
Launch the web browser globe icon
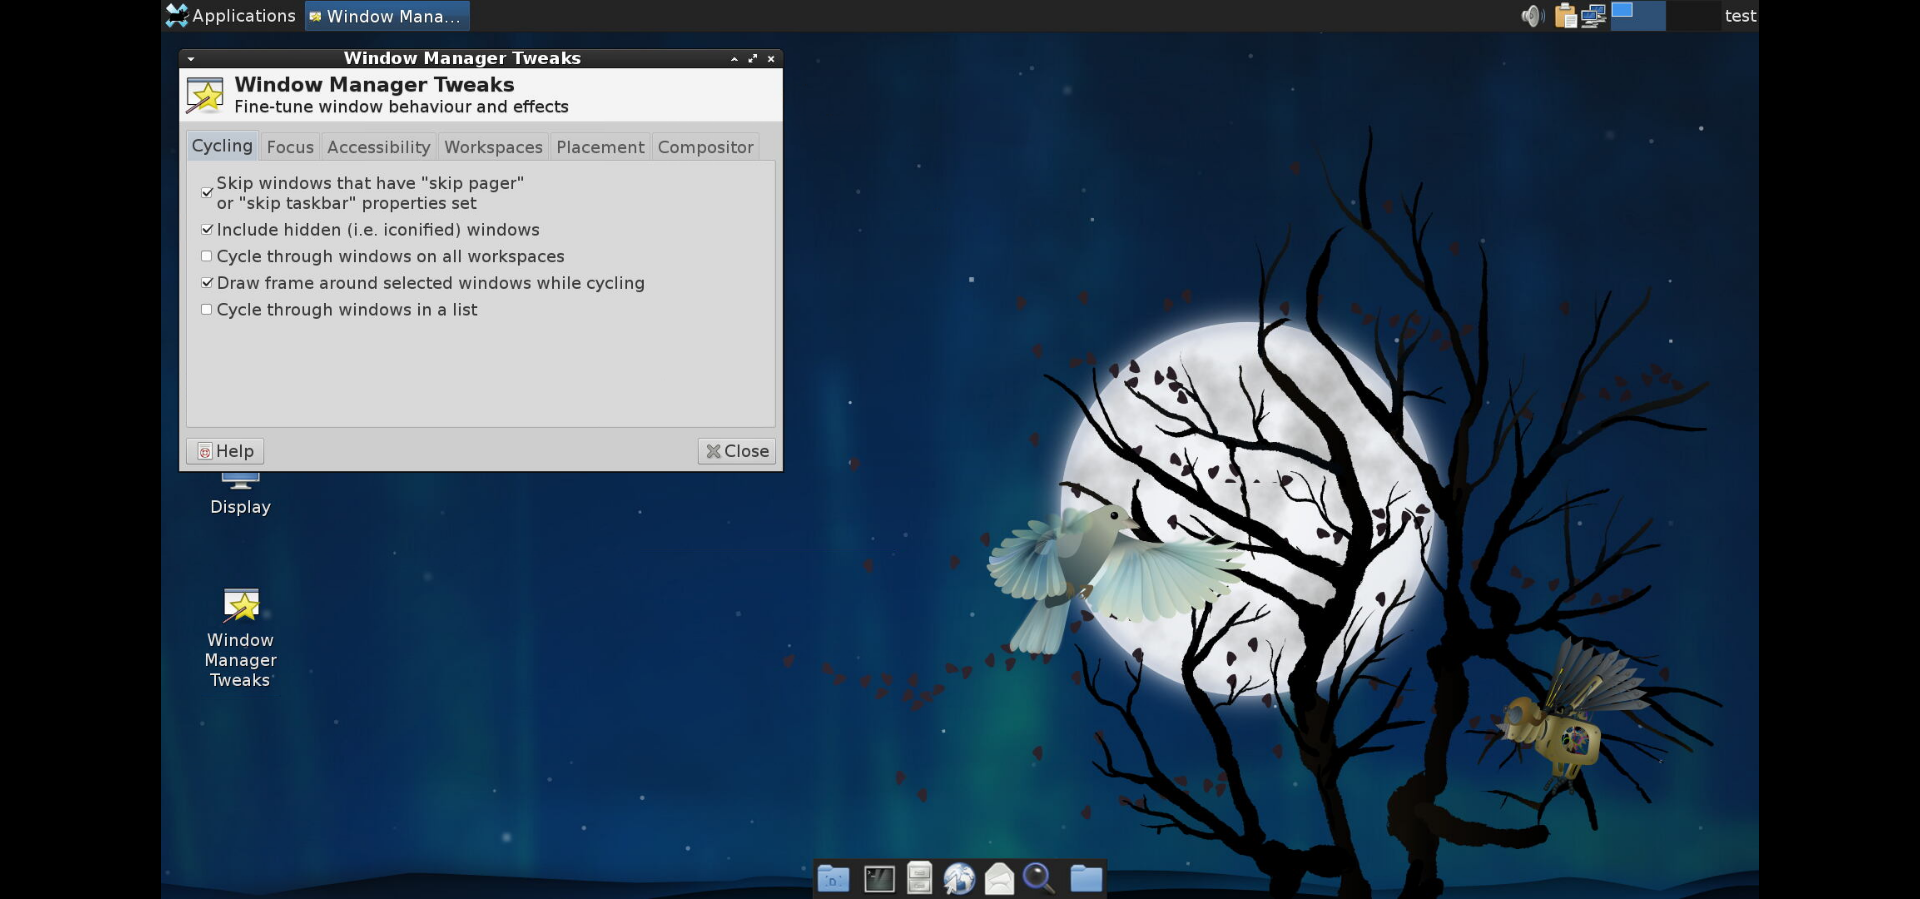tap(959, 879)
